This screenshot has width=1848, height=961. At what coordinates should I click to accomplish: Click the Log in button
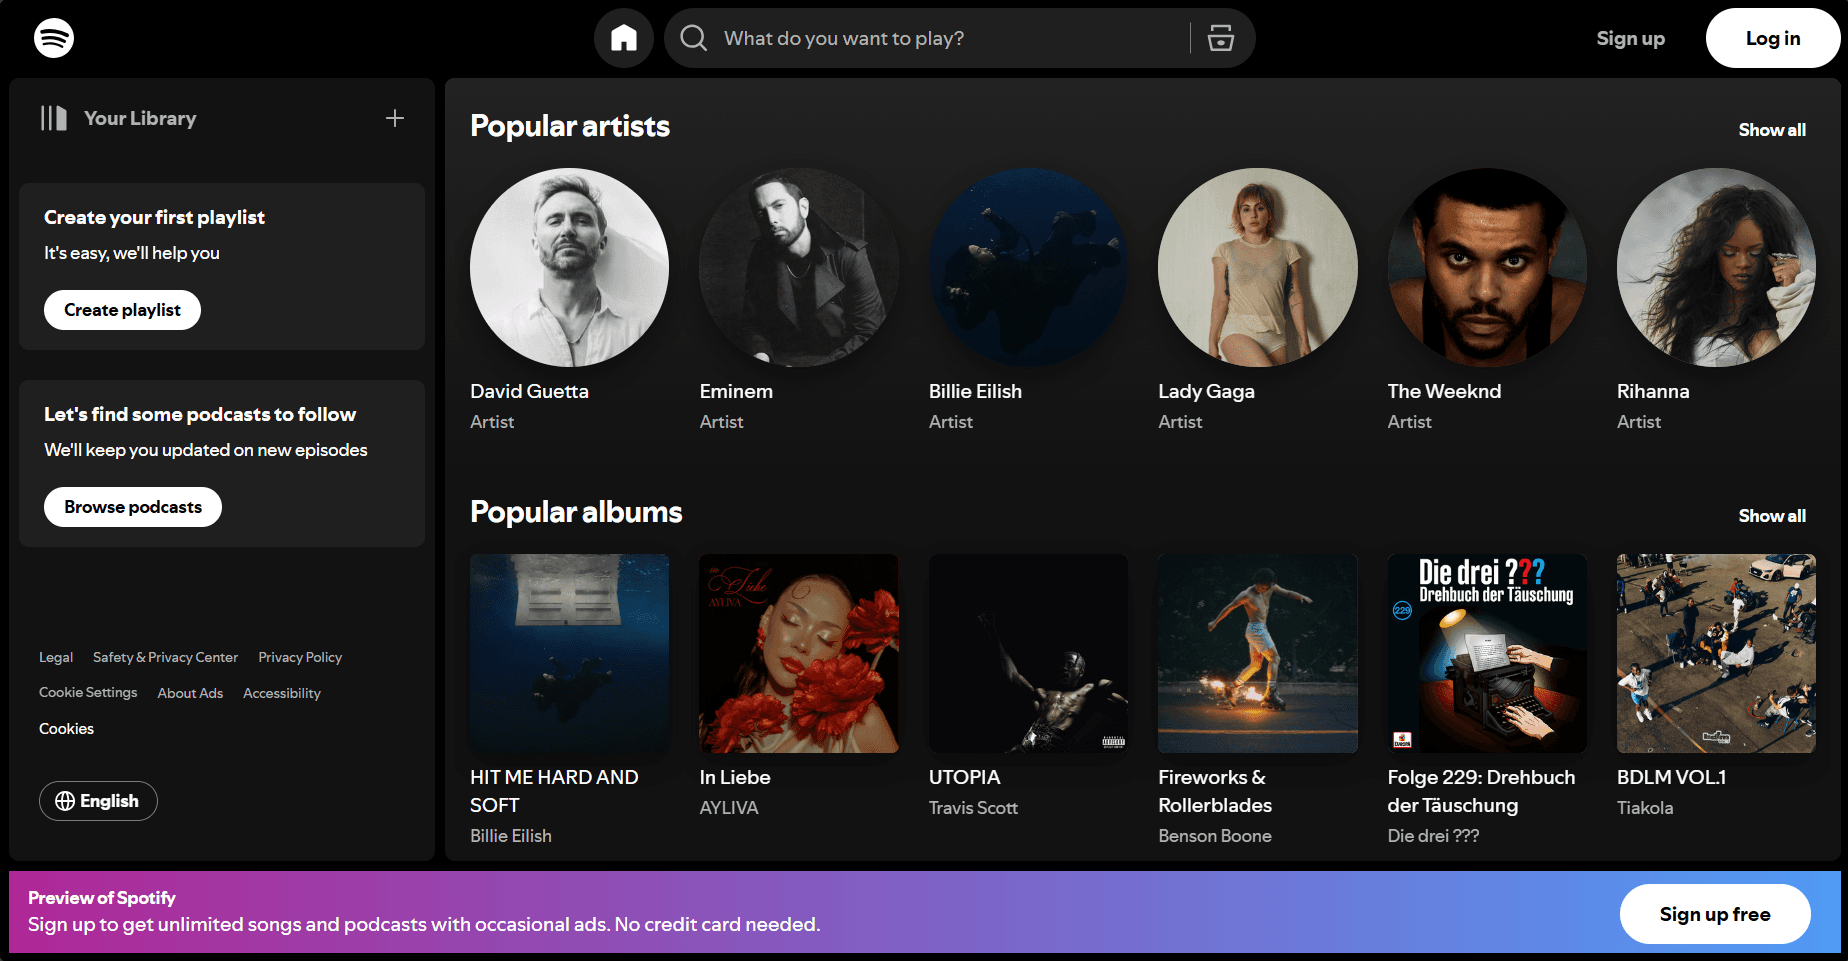click(x=1773, y=38)
